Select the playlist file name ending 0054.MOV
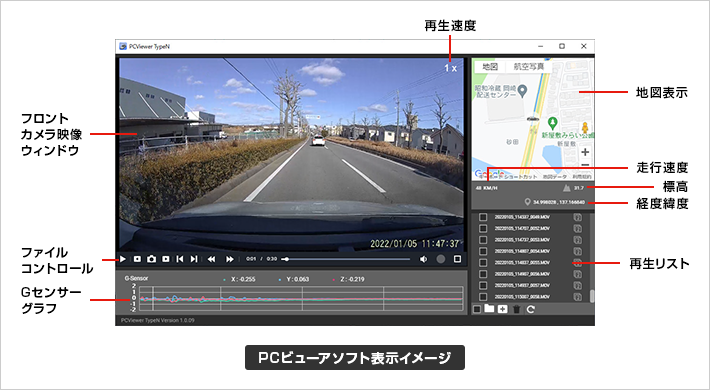Viewport: 710px width, 390px height. 522,251
